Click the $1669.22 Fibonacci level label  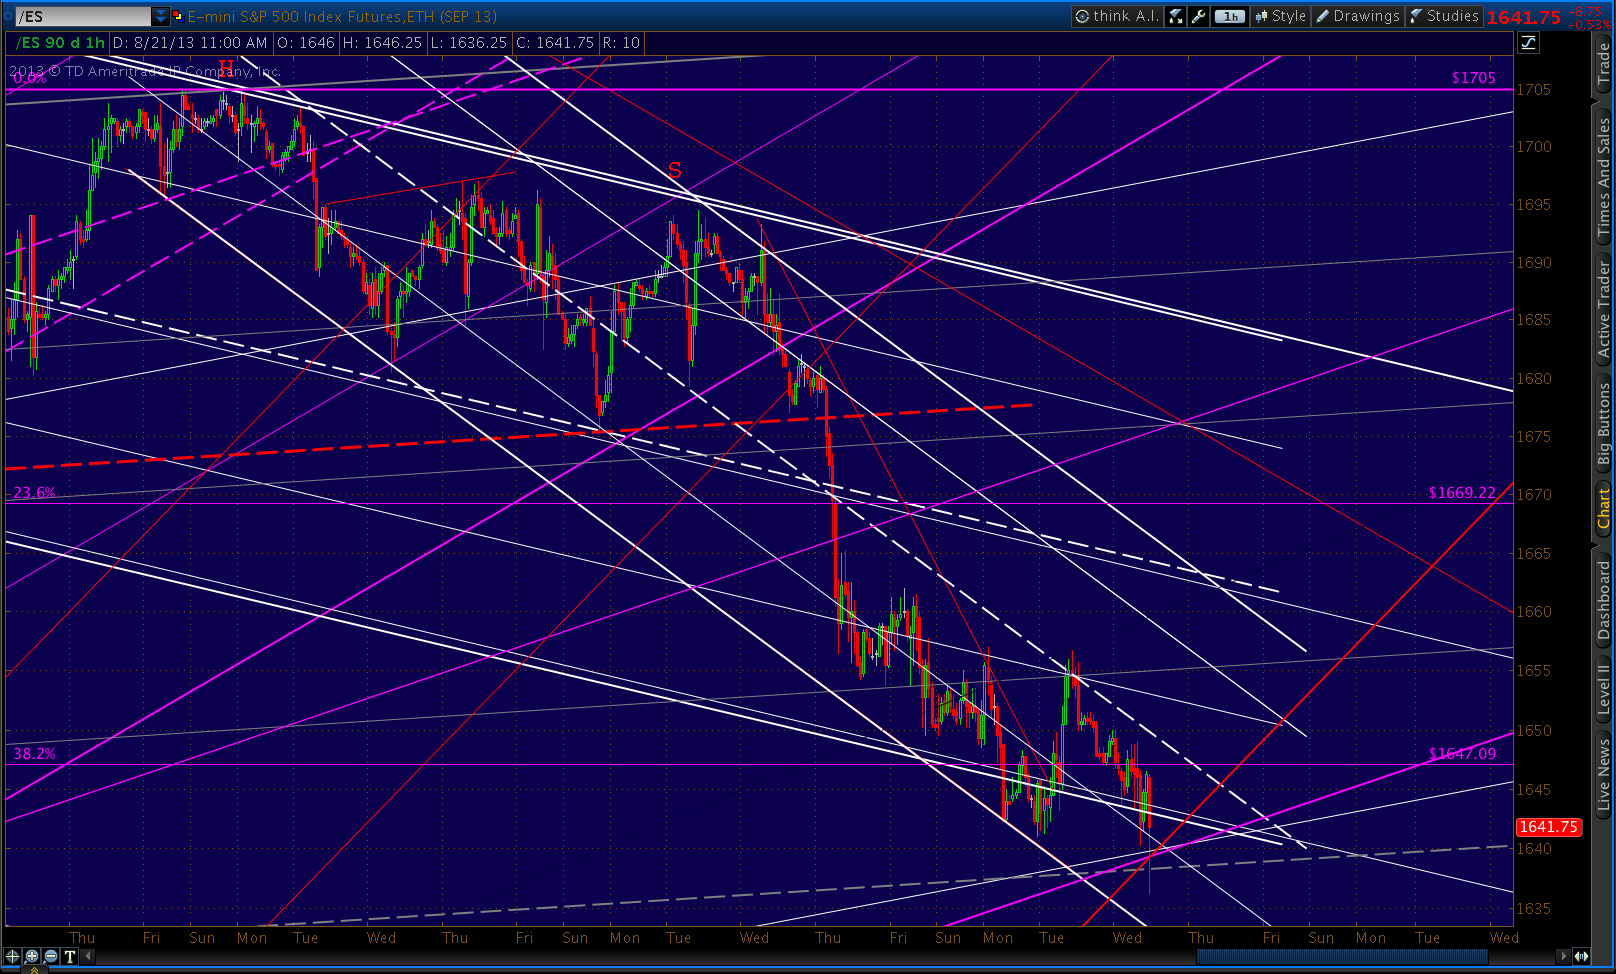(1462, 493)
